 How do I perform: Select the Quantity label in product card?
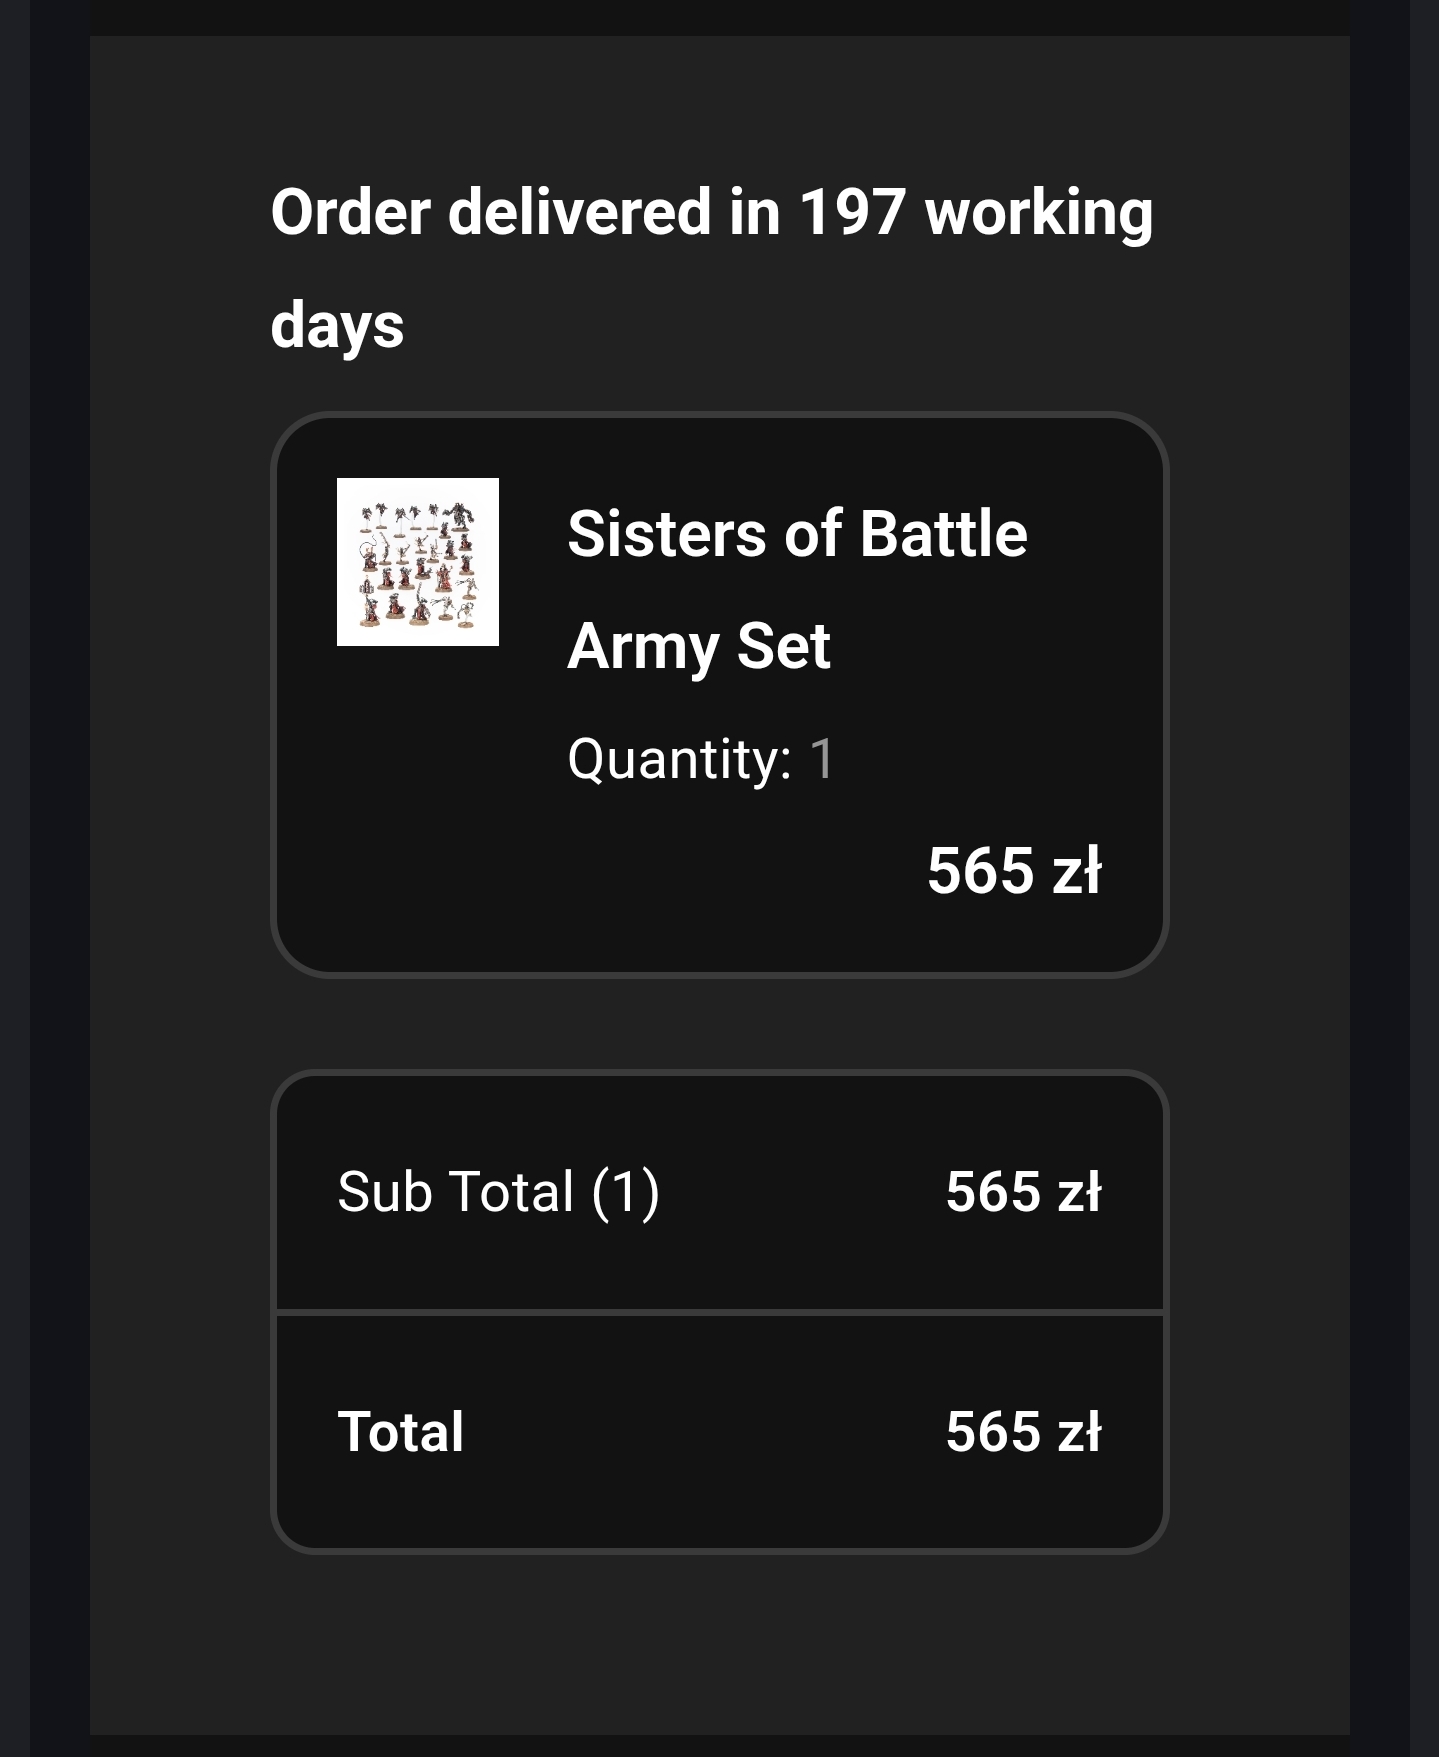(679, 759)
